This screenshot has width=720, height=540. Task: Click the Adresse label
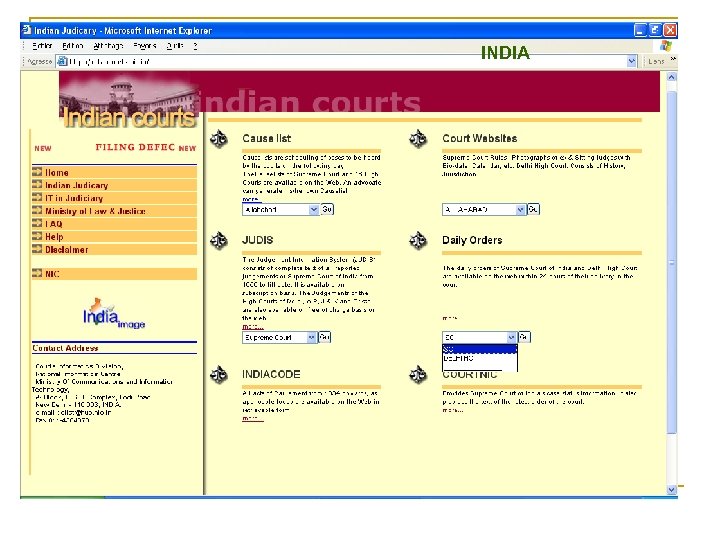pos(39,61)
